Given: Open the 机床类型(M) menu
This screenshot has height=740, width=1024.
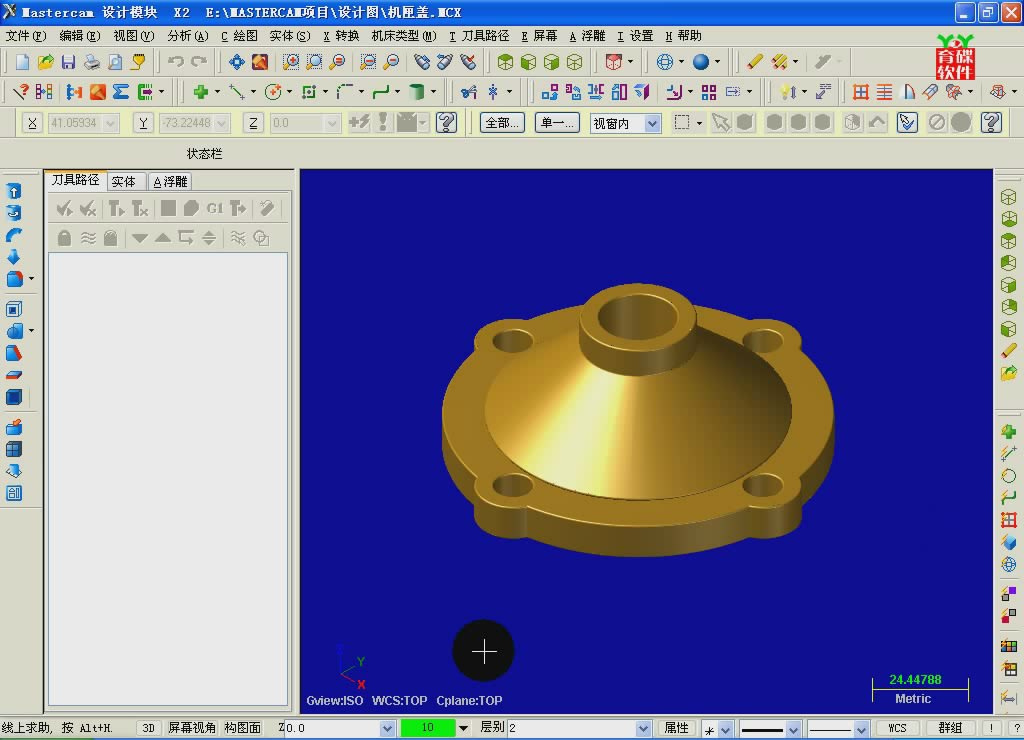Looking at the screenshot, I should pos(404,36).
